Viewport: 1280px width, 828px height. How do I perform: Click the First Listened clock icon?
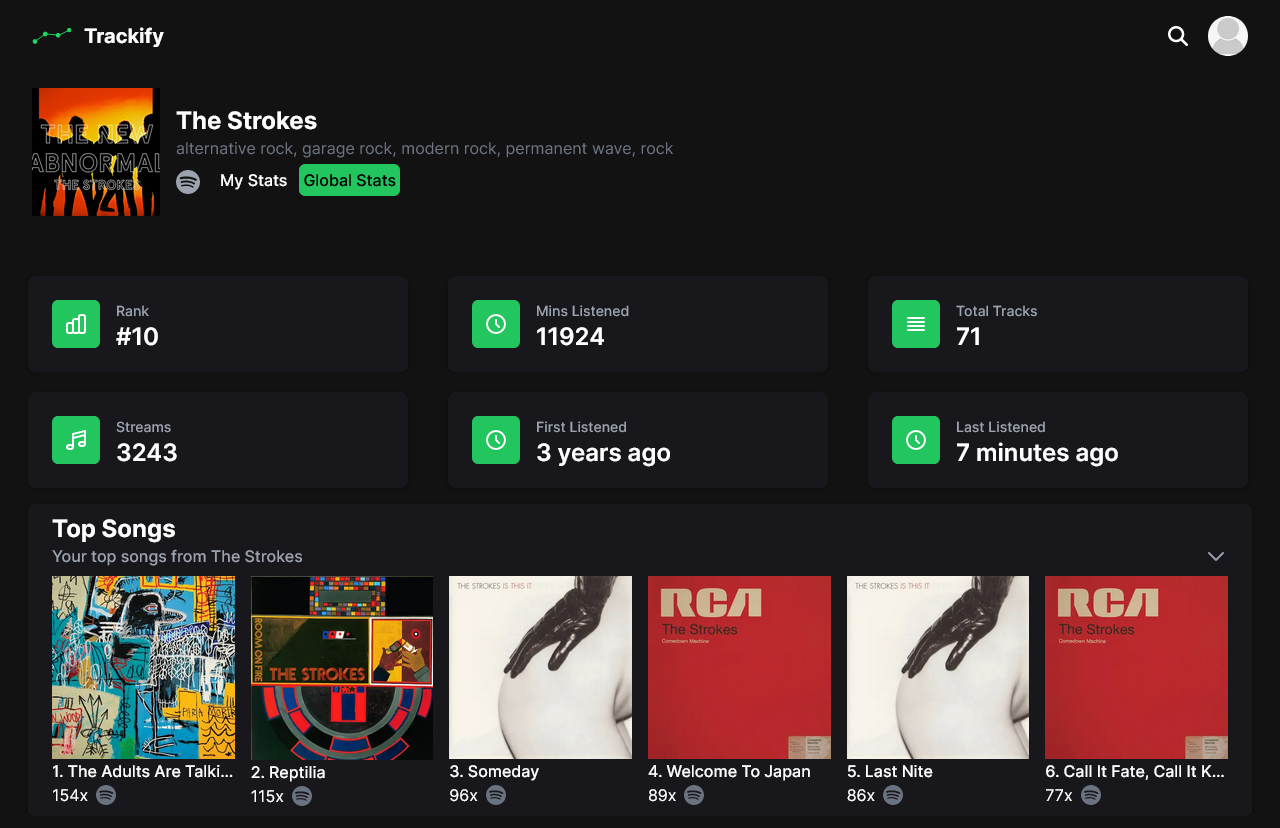click(496, 440)
